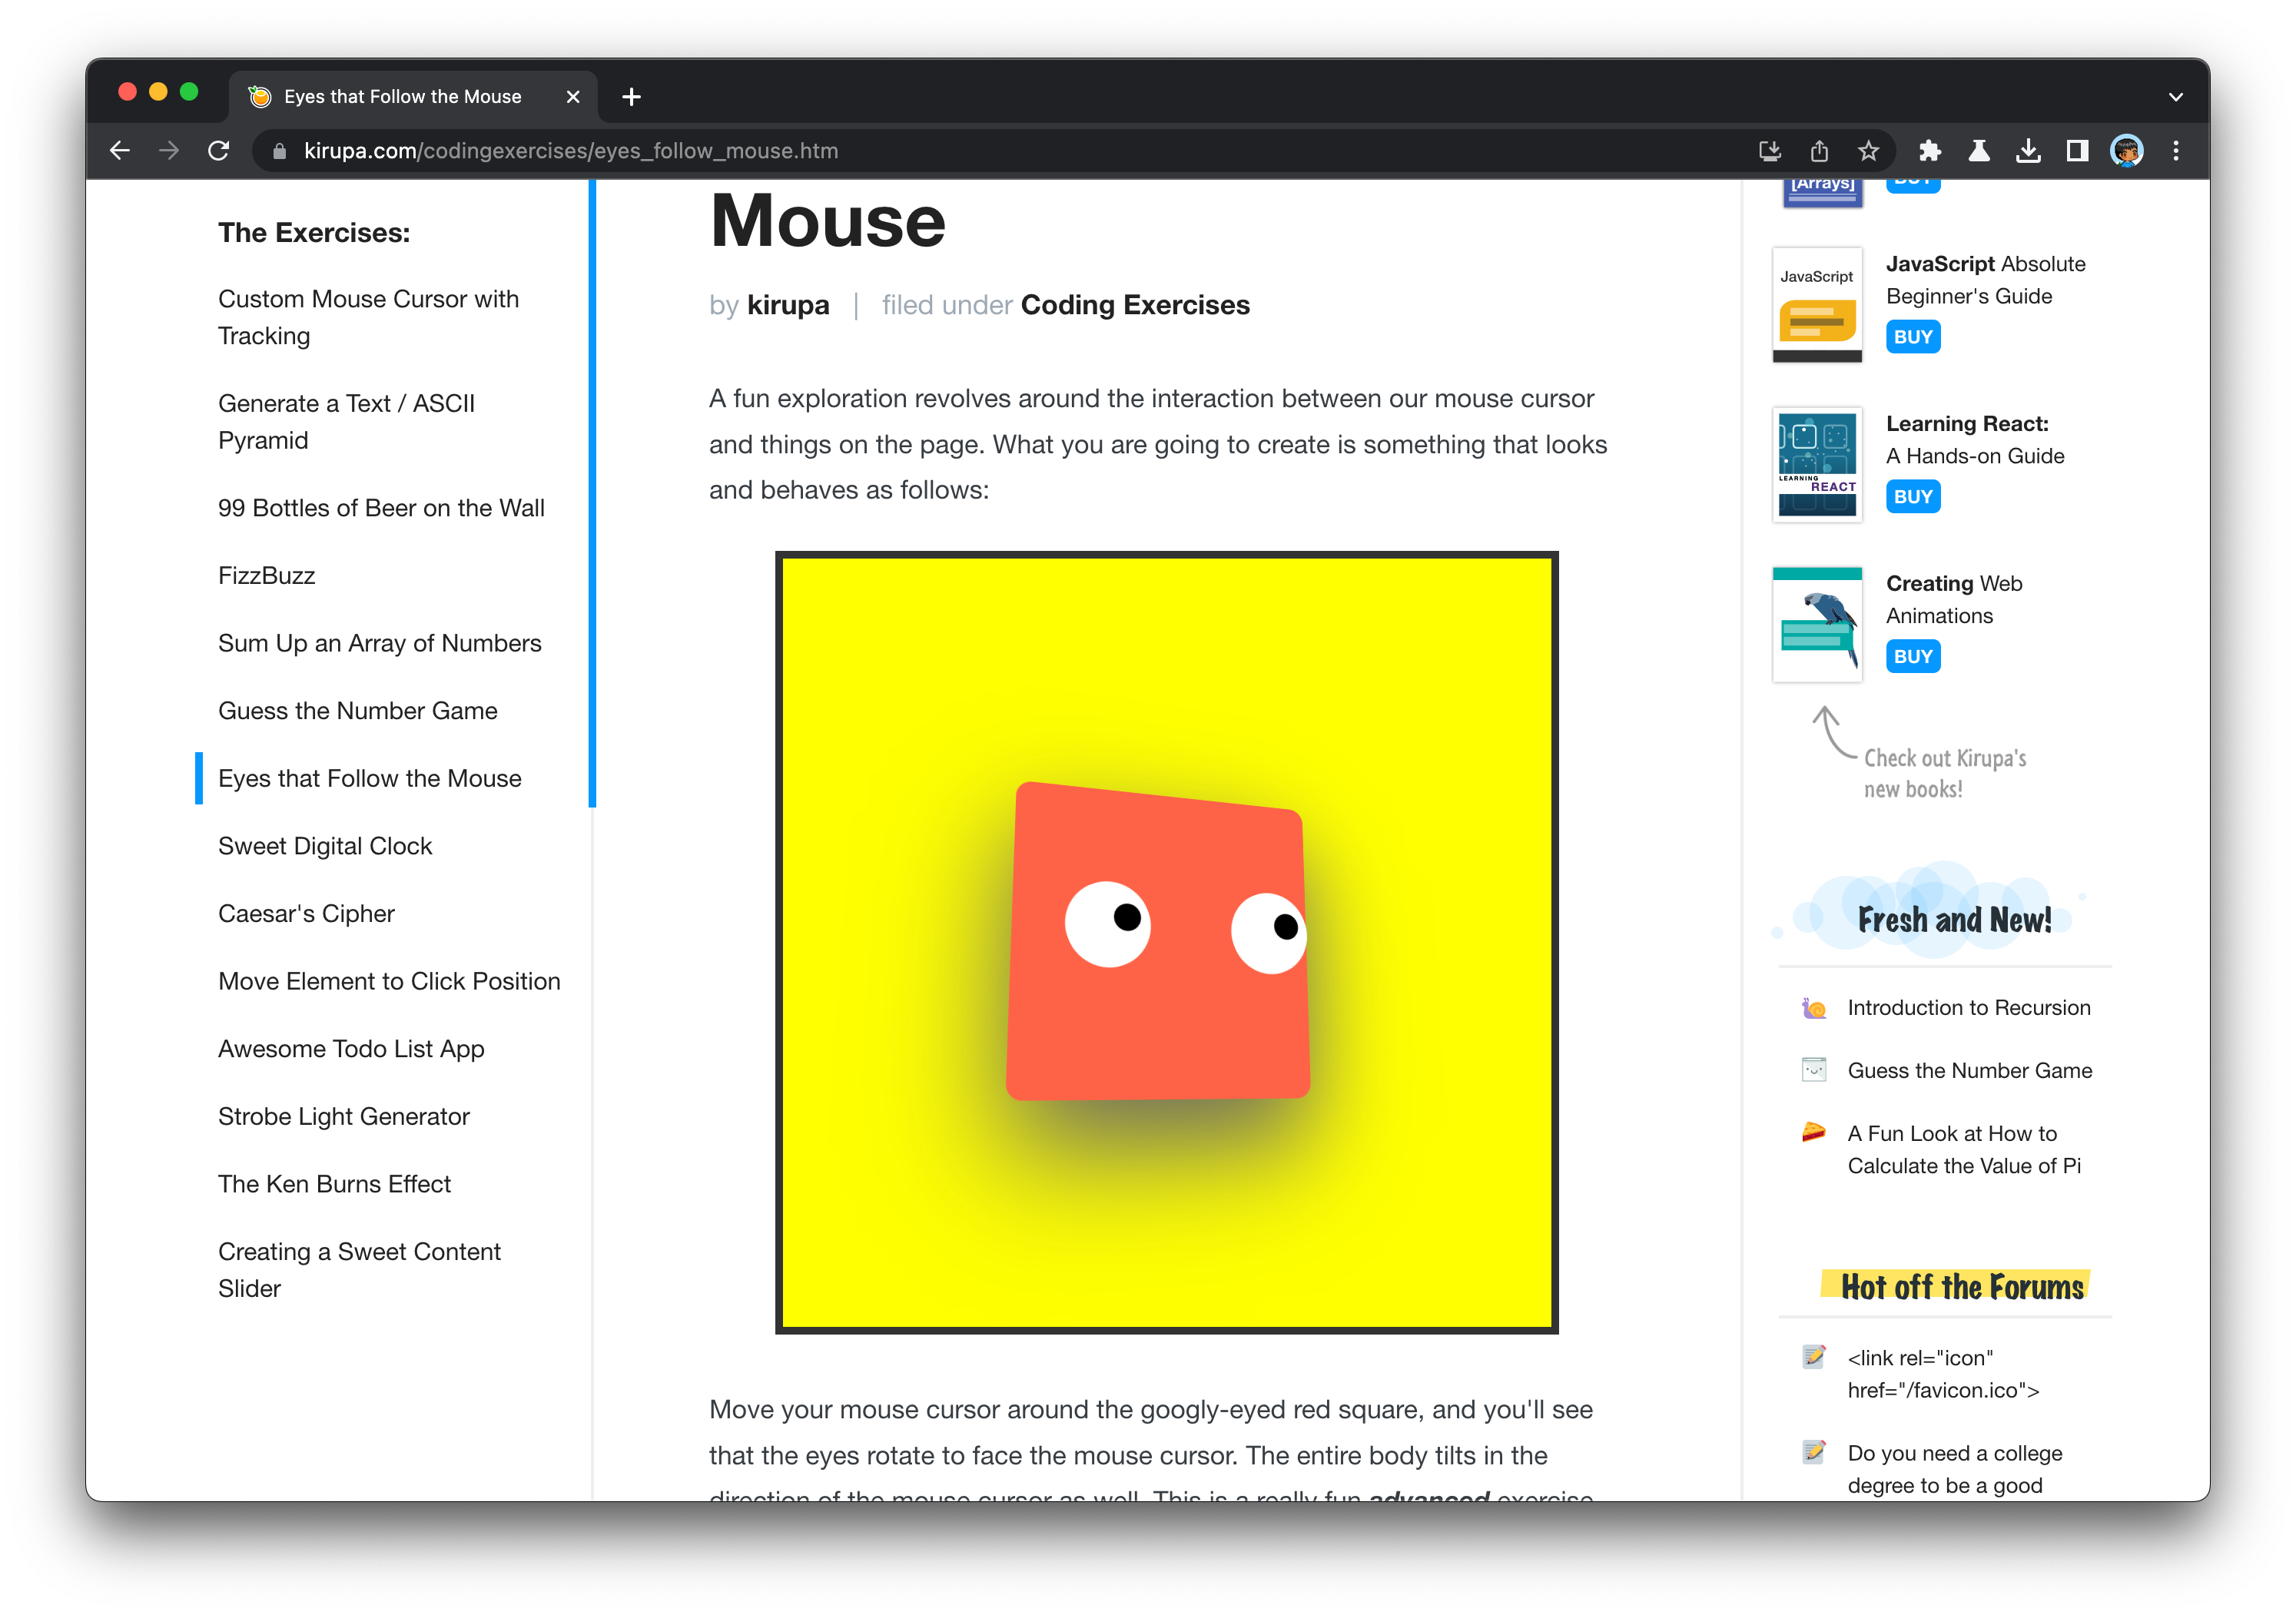Open the Sweet Digital Clock exercise
This screenshot has width=2296, height=1615.
coord(325,846)
